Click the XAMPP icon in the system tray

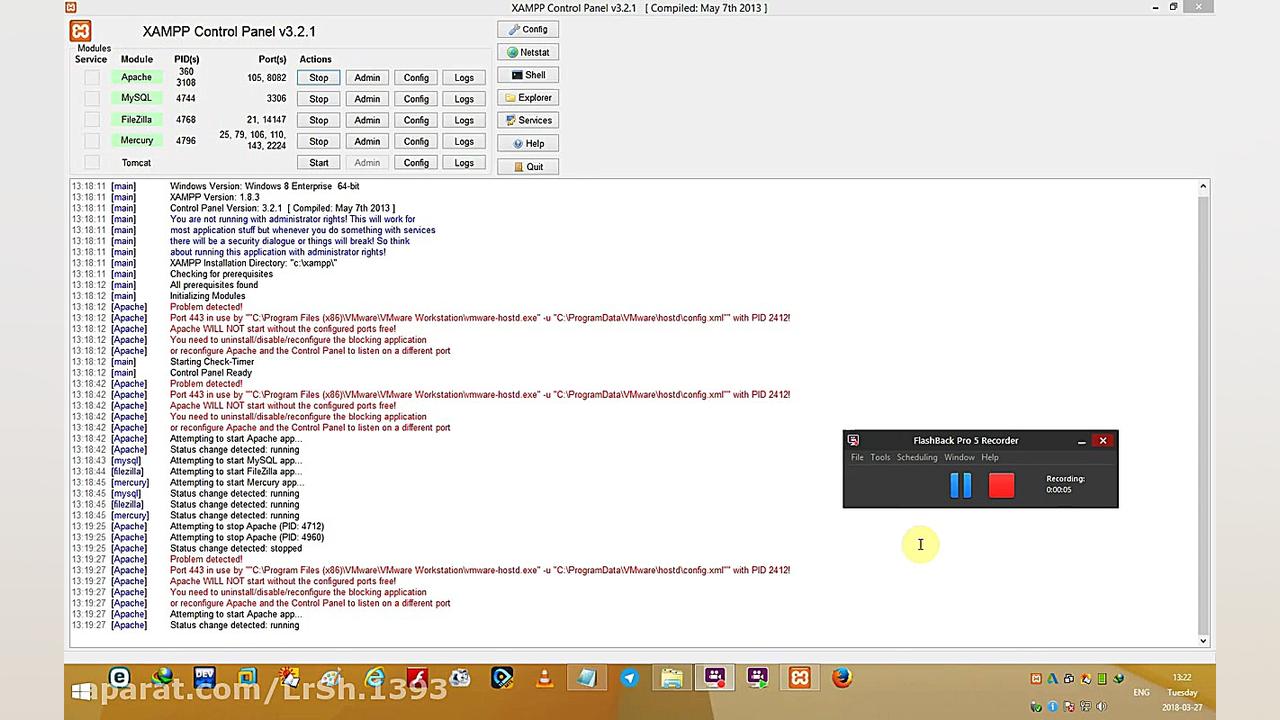1036,679
